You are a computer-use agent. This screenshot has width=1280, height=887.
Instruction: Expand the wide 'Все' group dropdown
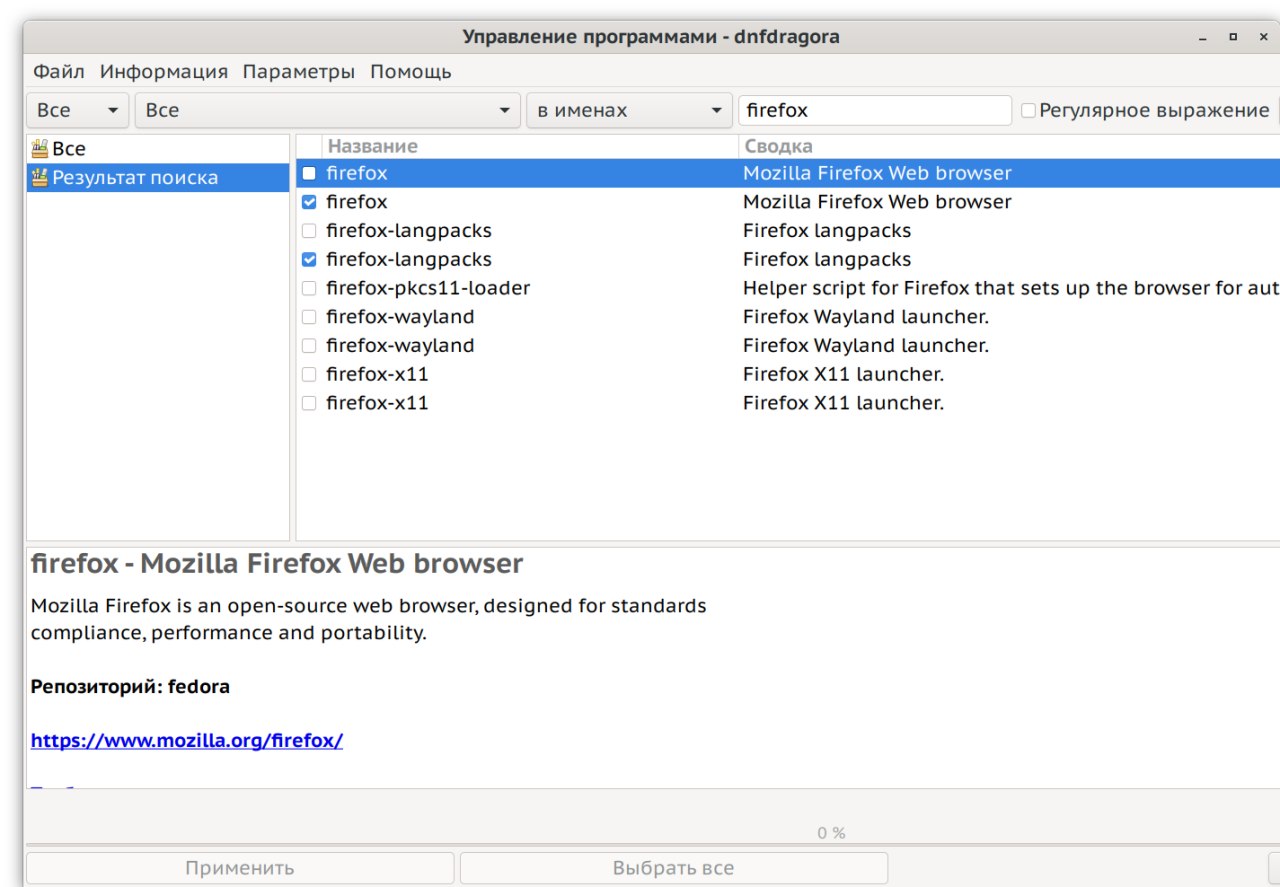tap(327, 110)
